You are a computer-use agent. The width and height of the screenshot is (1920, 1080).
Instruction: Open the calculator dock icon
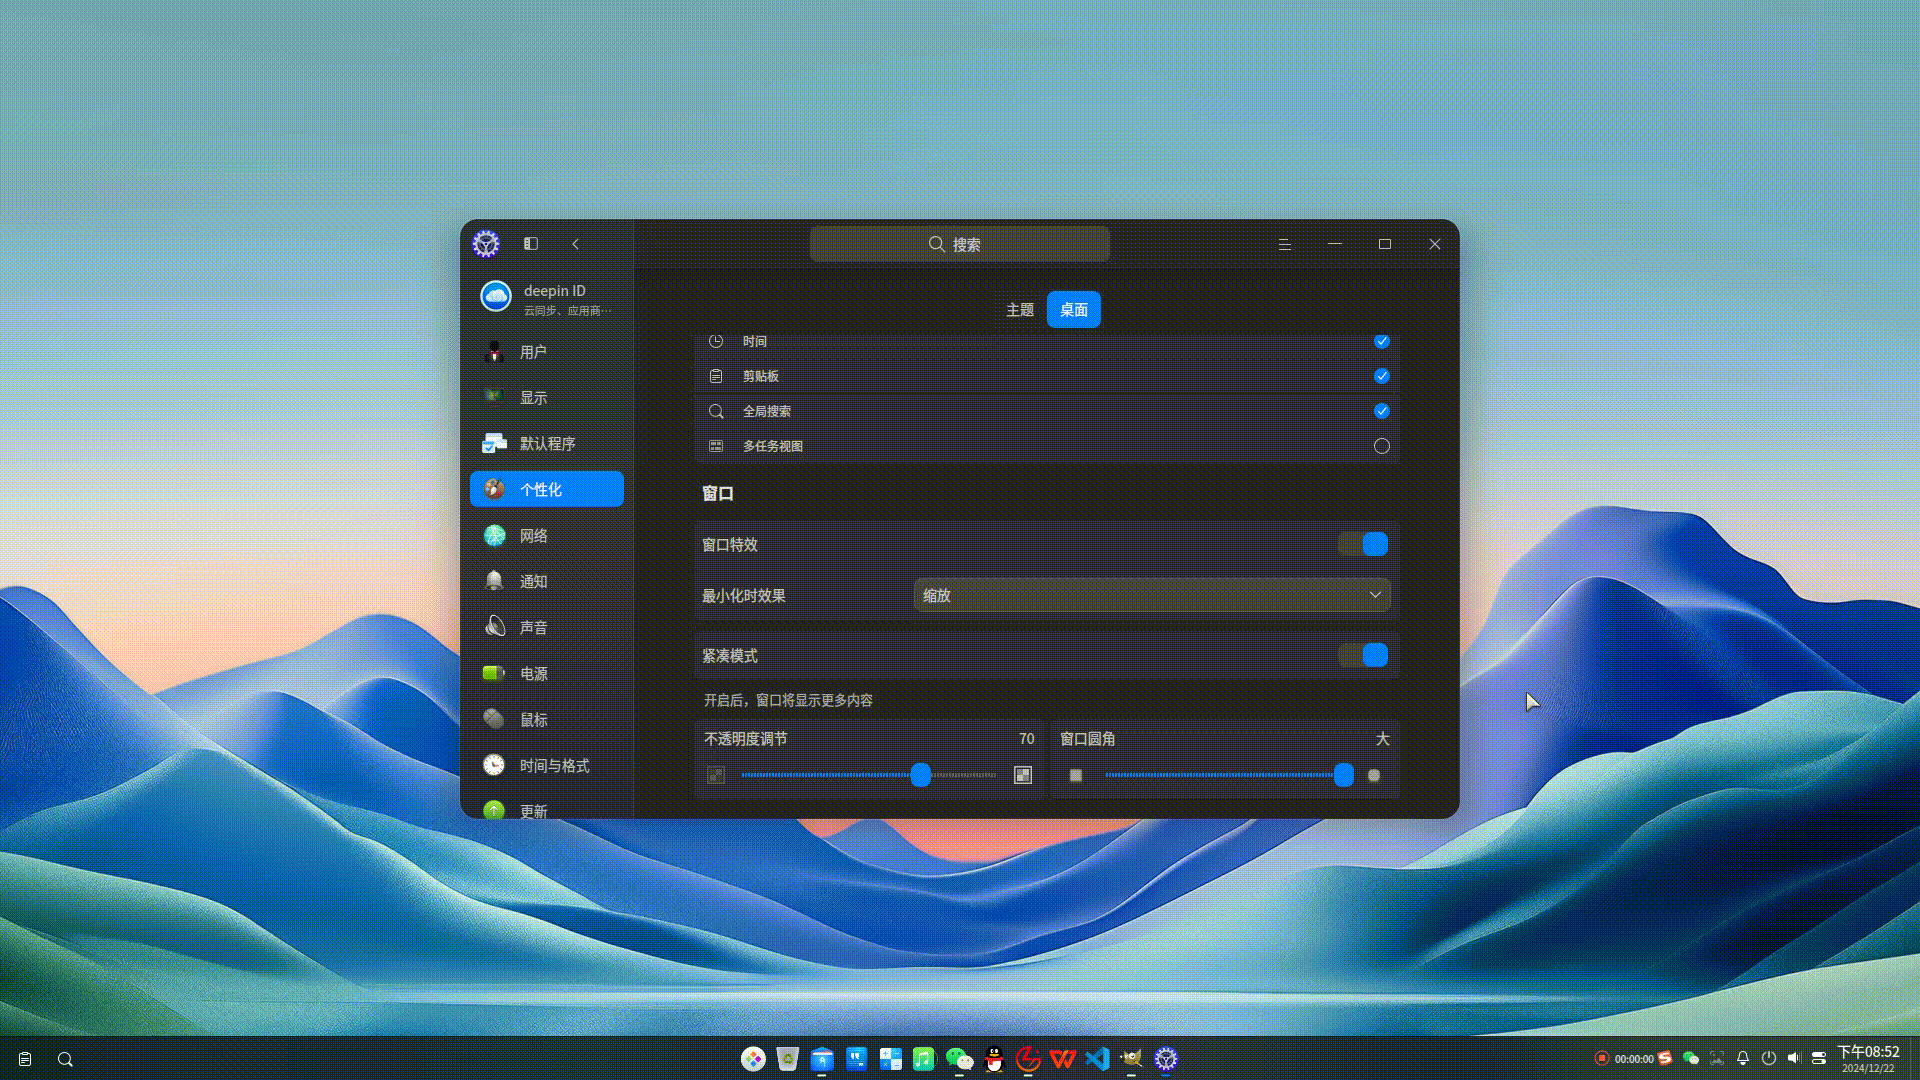pyautogui.click(x=891, y=1059)
